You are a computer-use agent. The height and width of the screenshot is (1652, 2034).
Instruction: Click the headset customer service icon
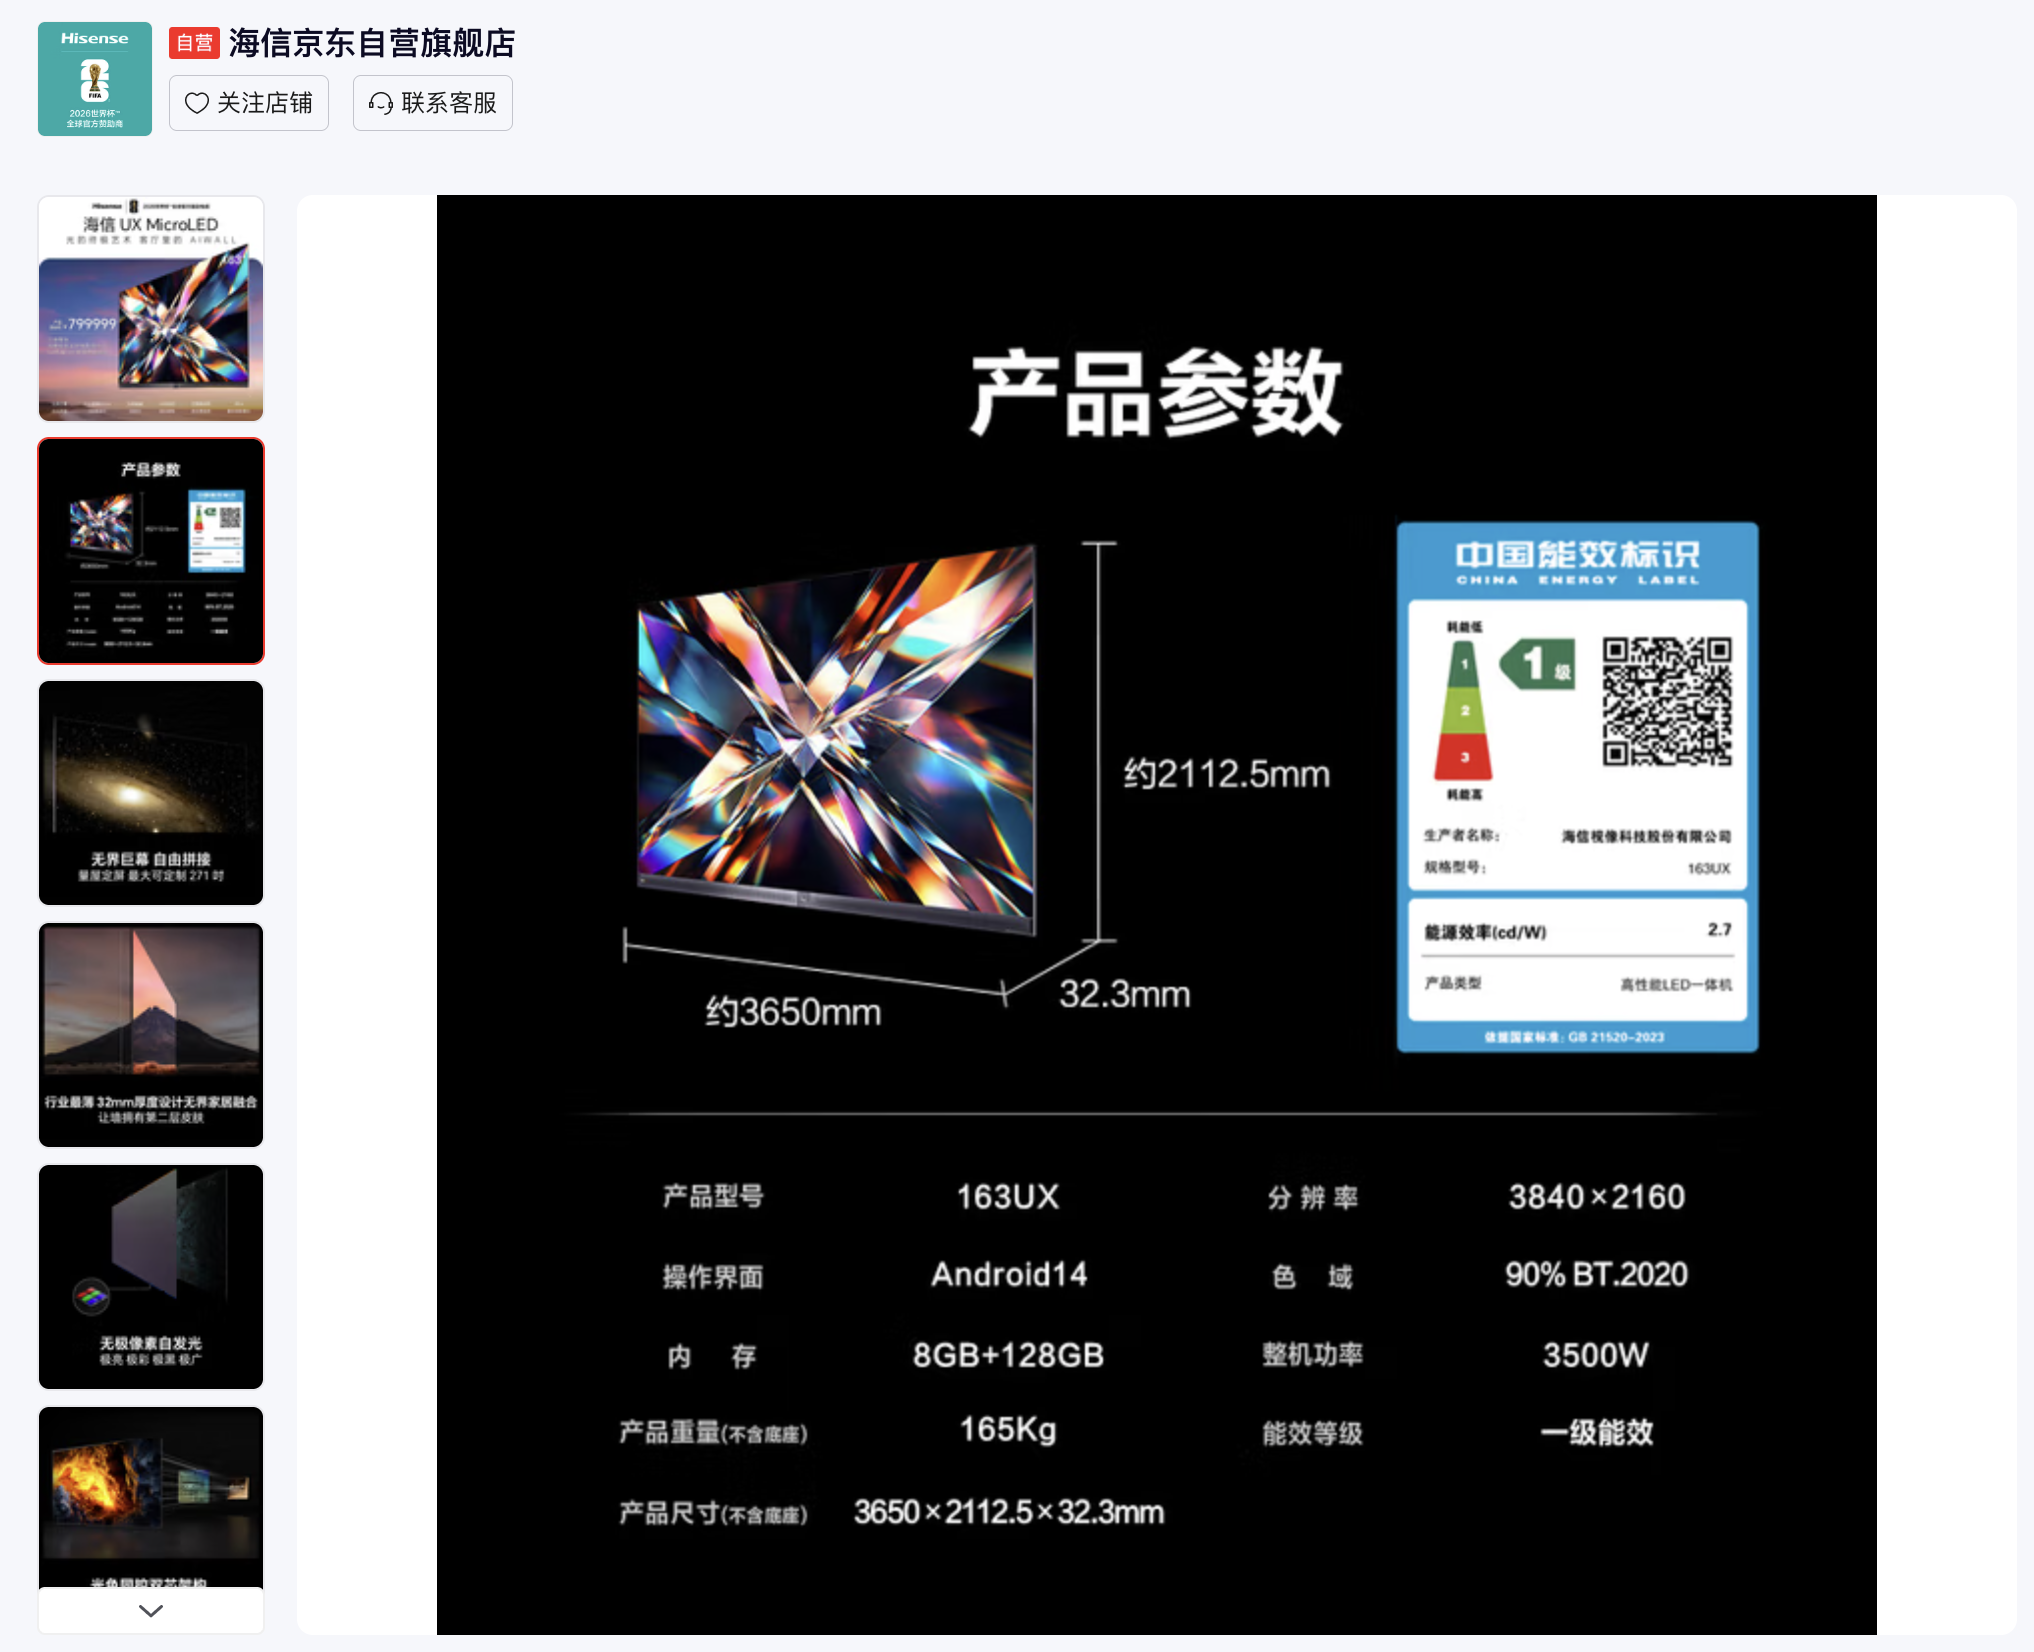click(x=381, y=103)
